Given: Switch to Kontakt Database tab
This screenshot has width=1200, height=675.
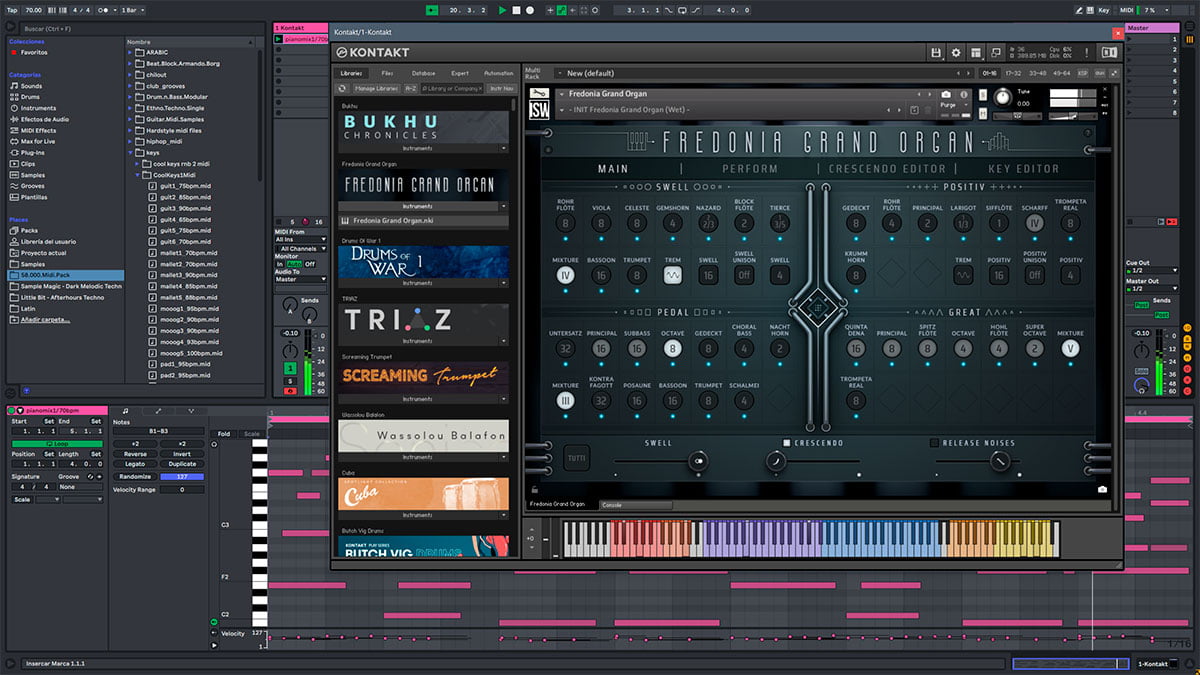Looking at the screenshot, I should point(423,73).
